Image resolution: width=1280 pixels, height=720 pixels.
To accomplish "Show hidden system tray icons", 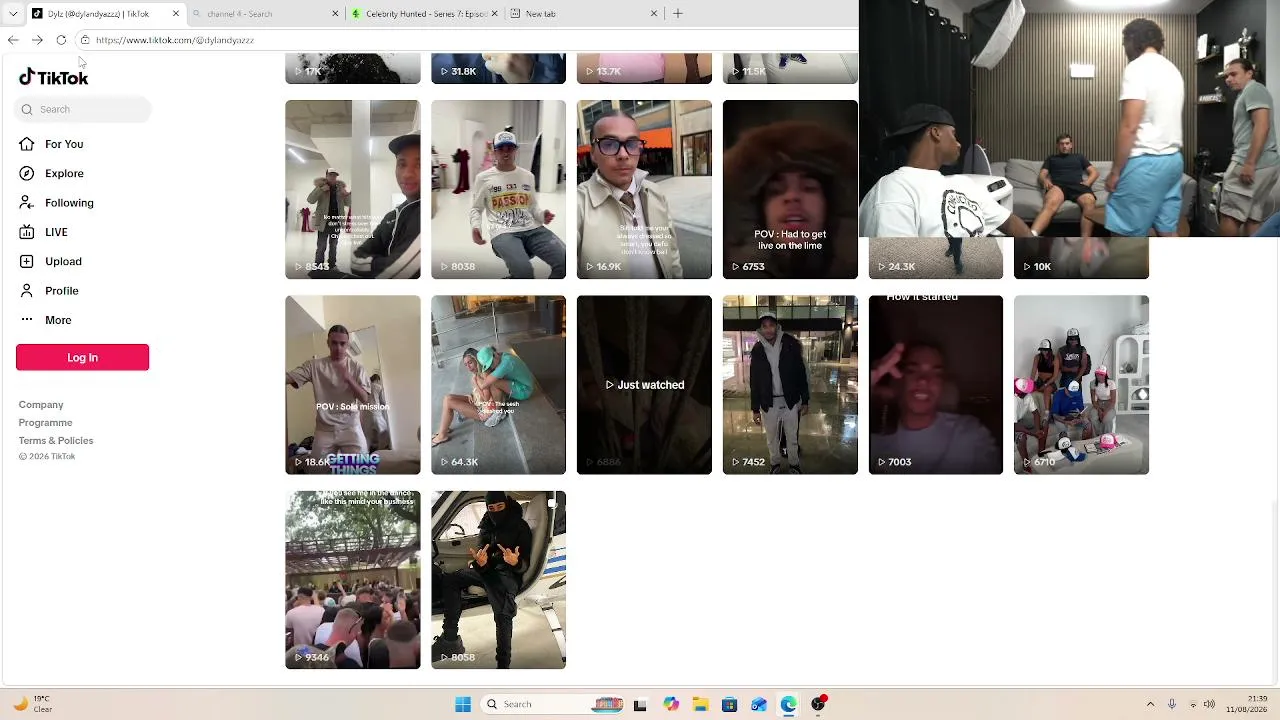I will [x=1150, y=704].
